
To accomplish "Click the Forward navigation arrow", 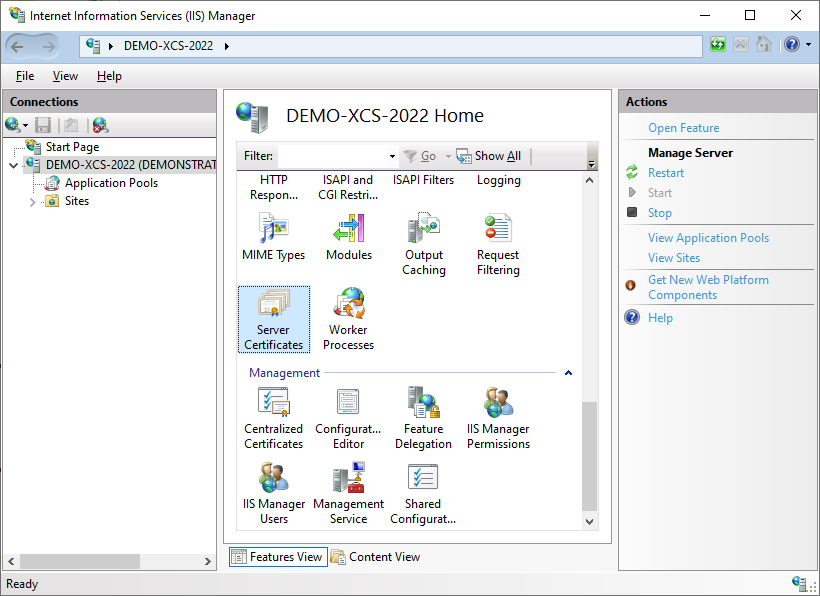I will pos(49,47).
